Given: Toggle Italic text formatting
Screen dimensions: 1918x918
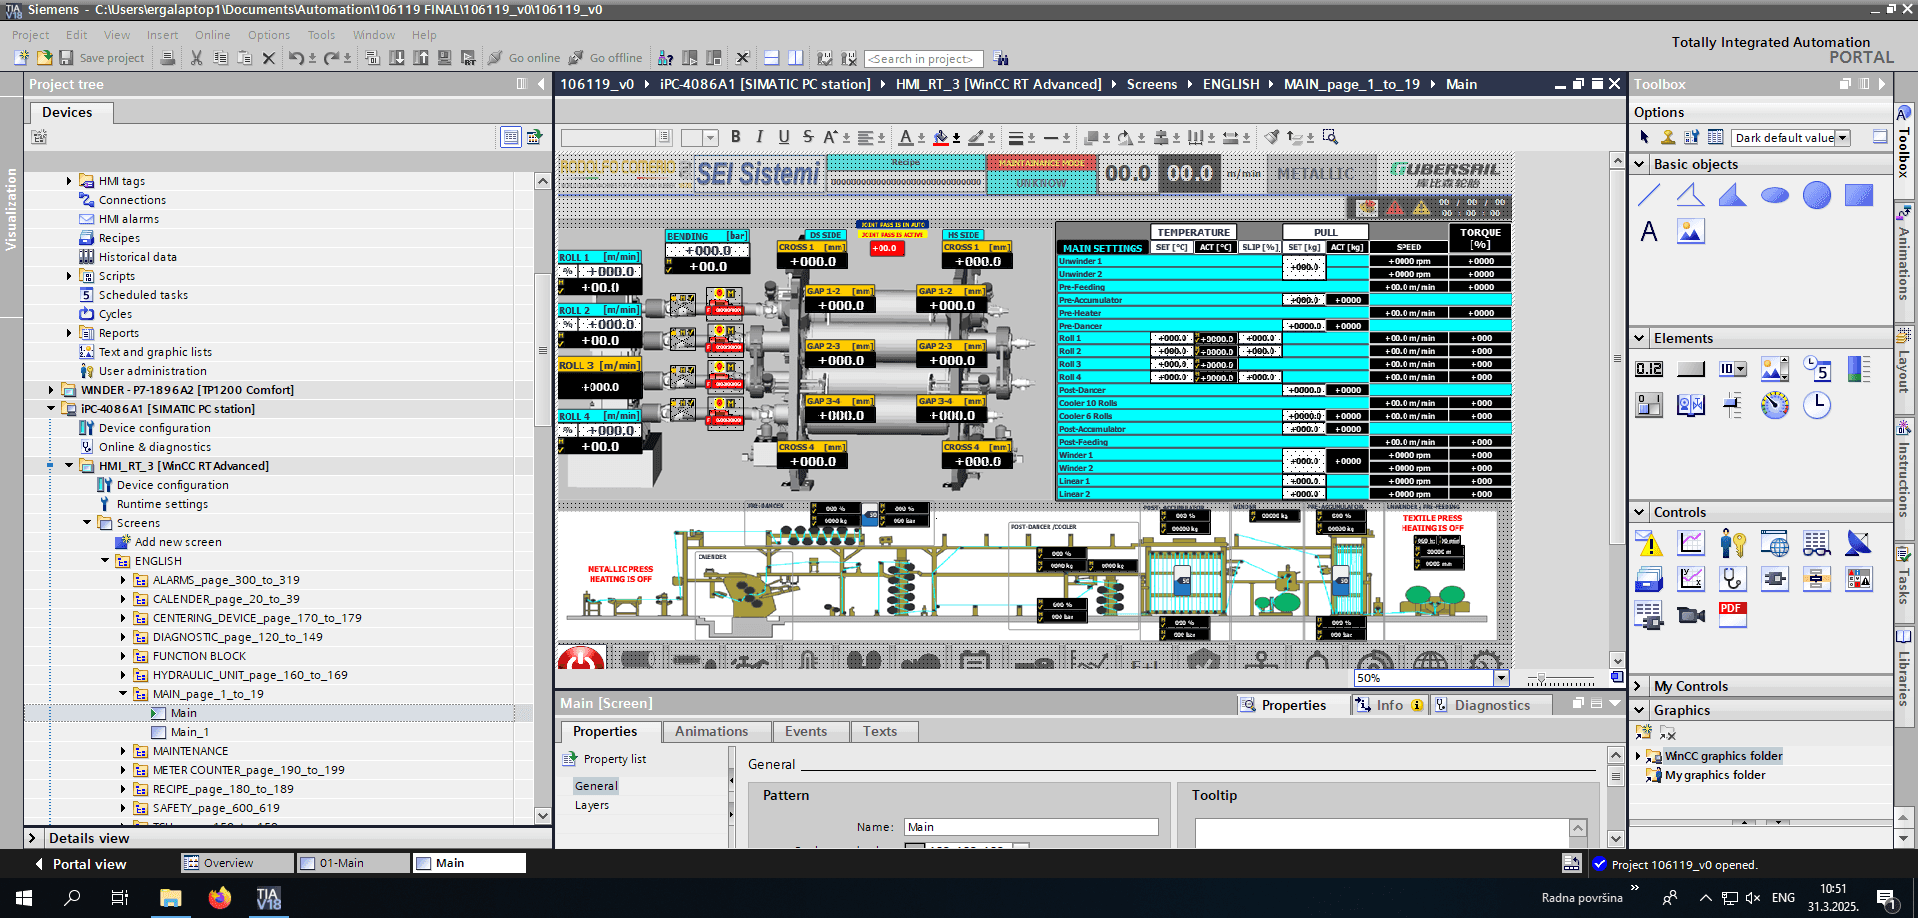Looking at the screenshot, I should pos(760,137).
